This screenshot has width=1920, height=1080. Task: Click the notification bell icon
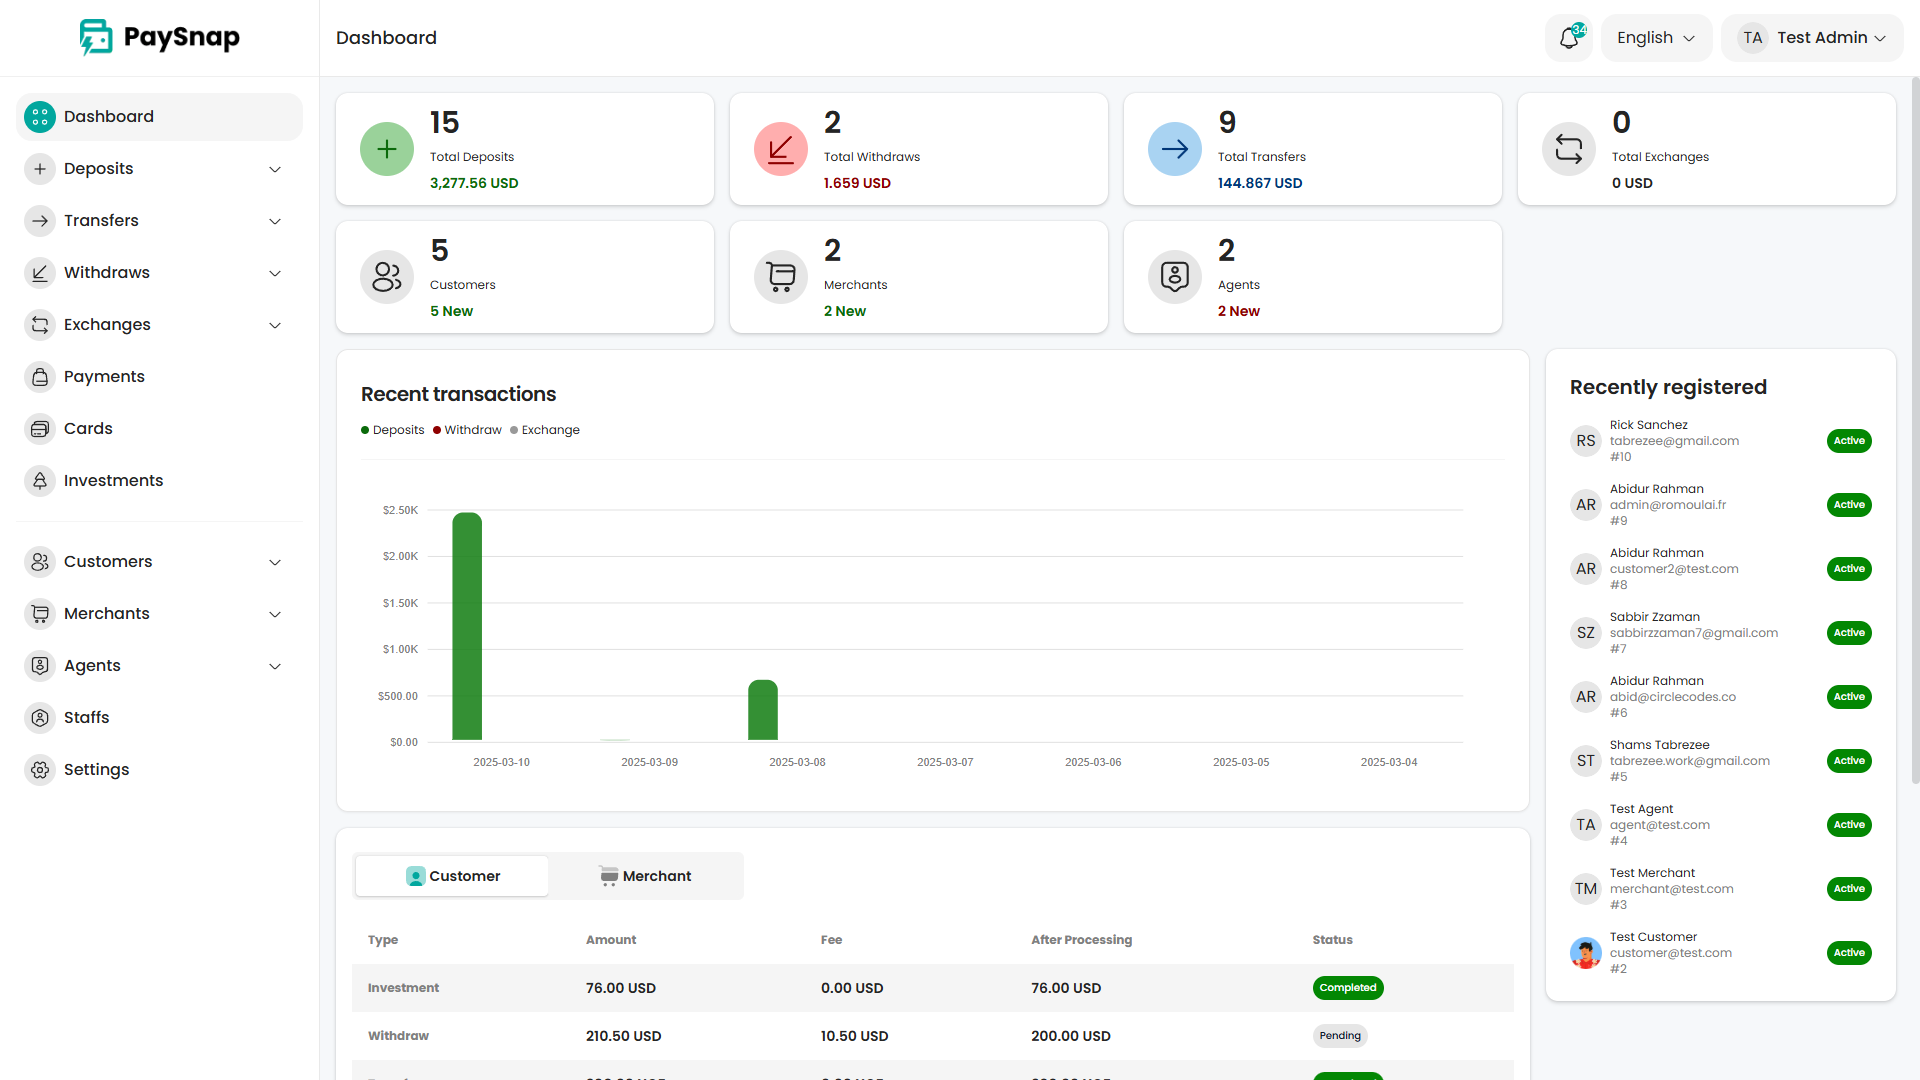click(1569, 37)
